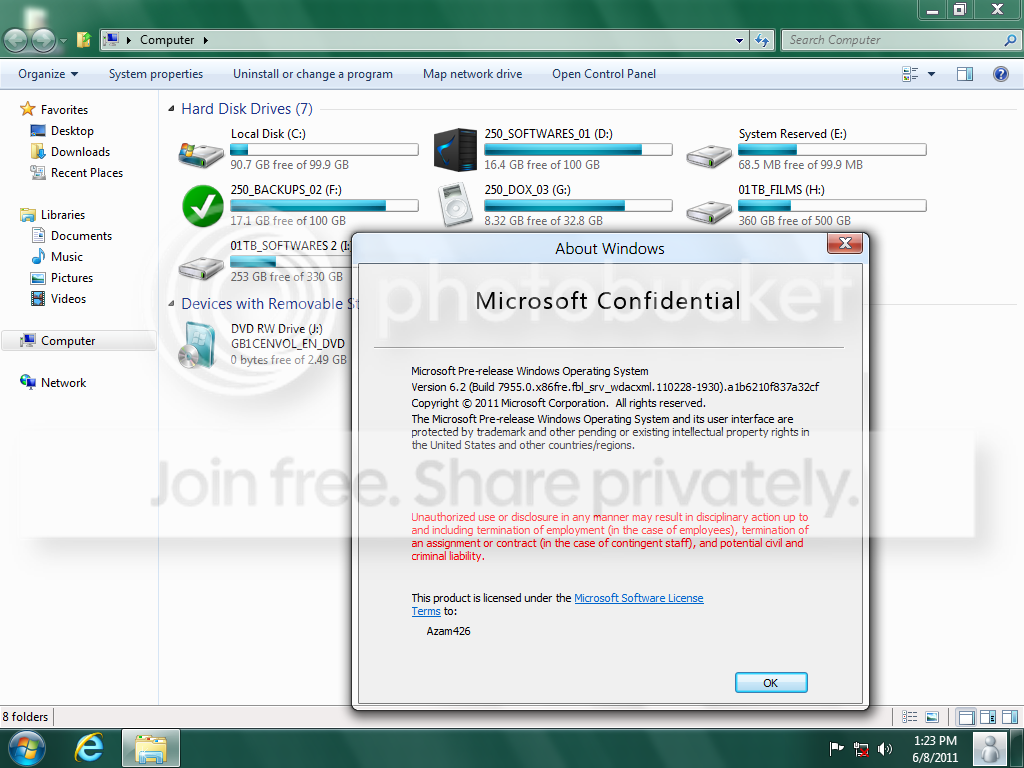
Task: Select the Local Disk (C:) drive icon
Action: (x=201, y=155)
